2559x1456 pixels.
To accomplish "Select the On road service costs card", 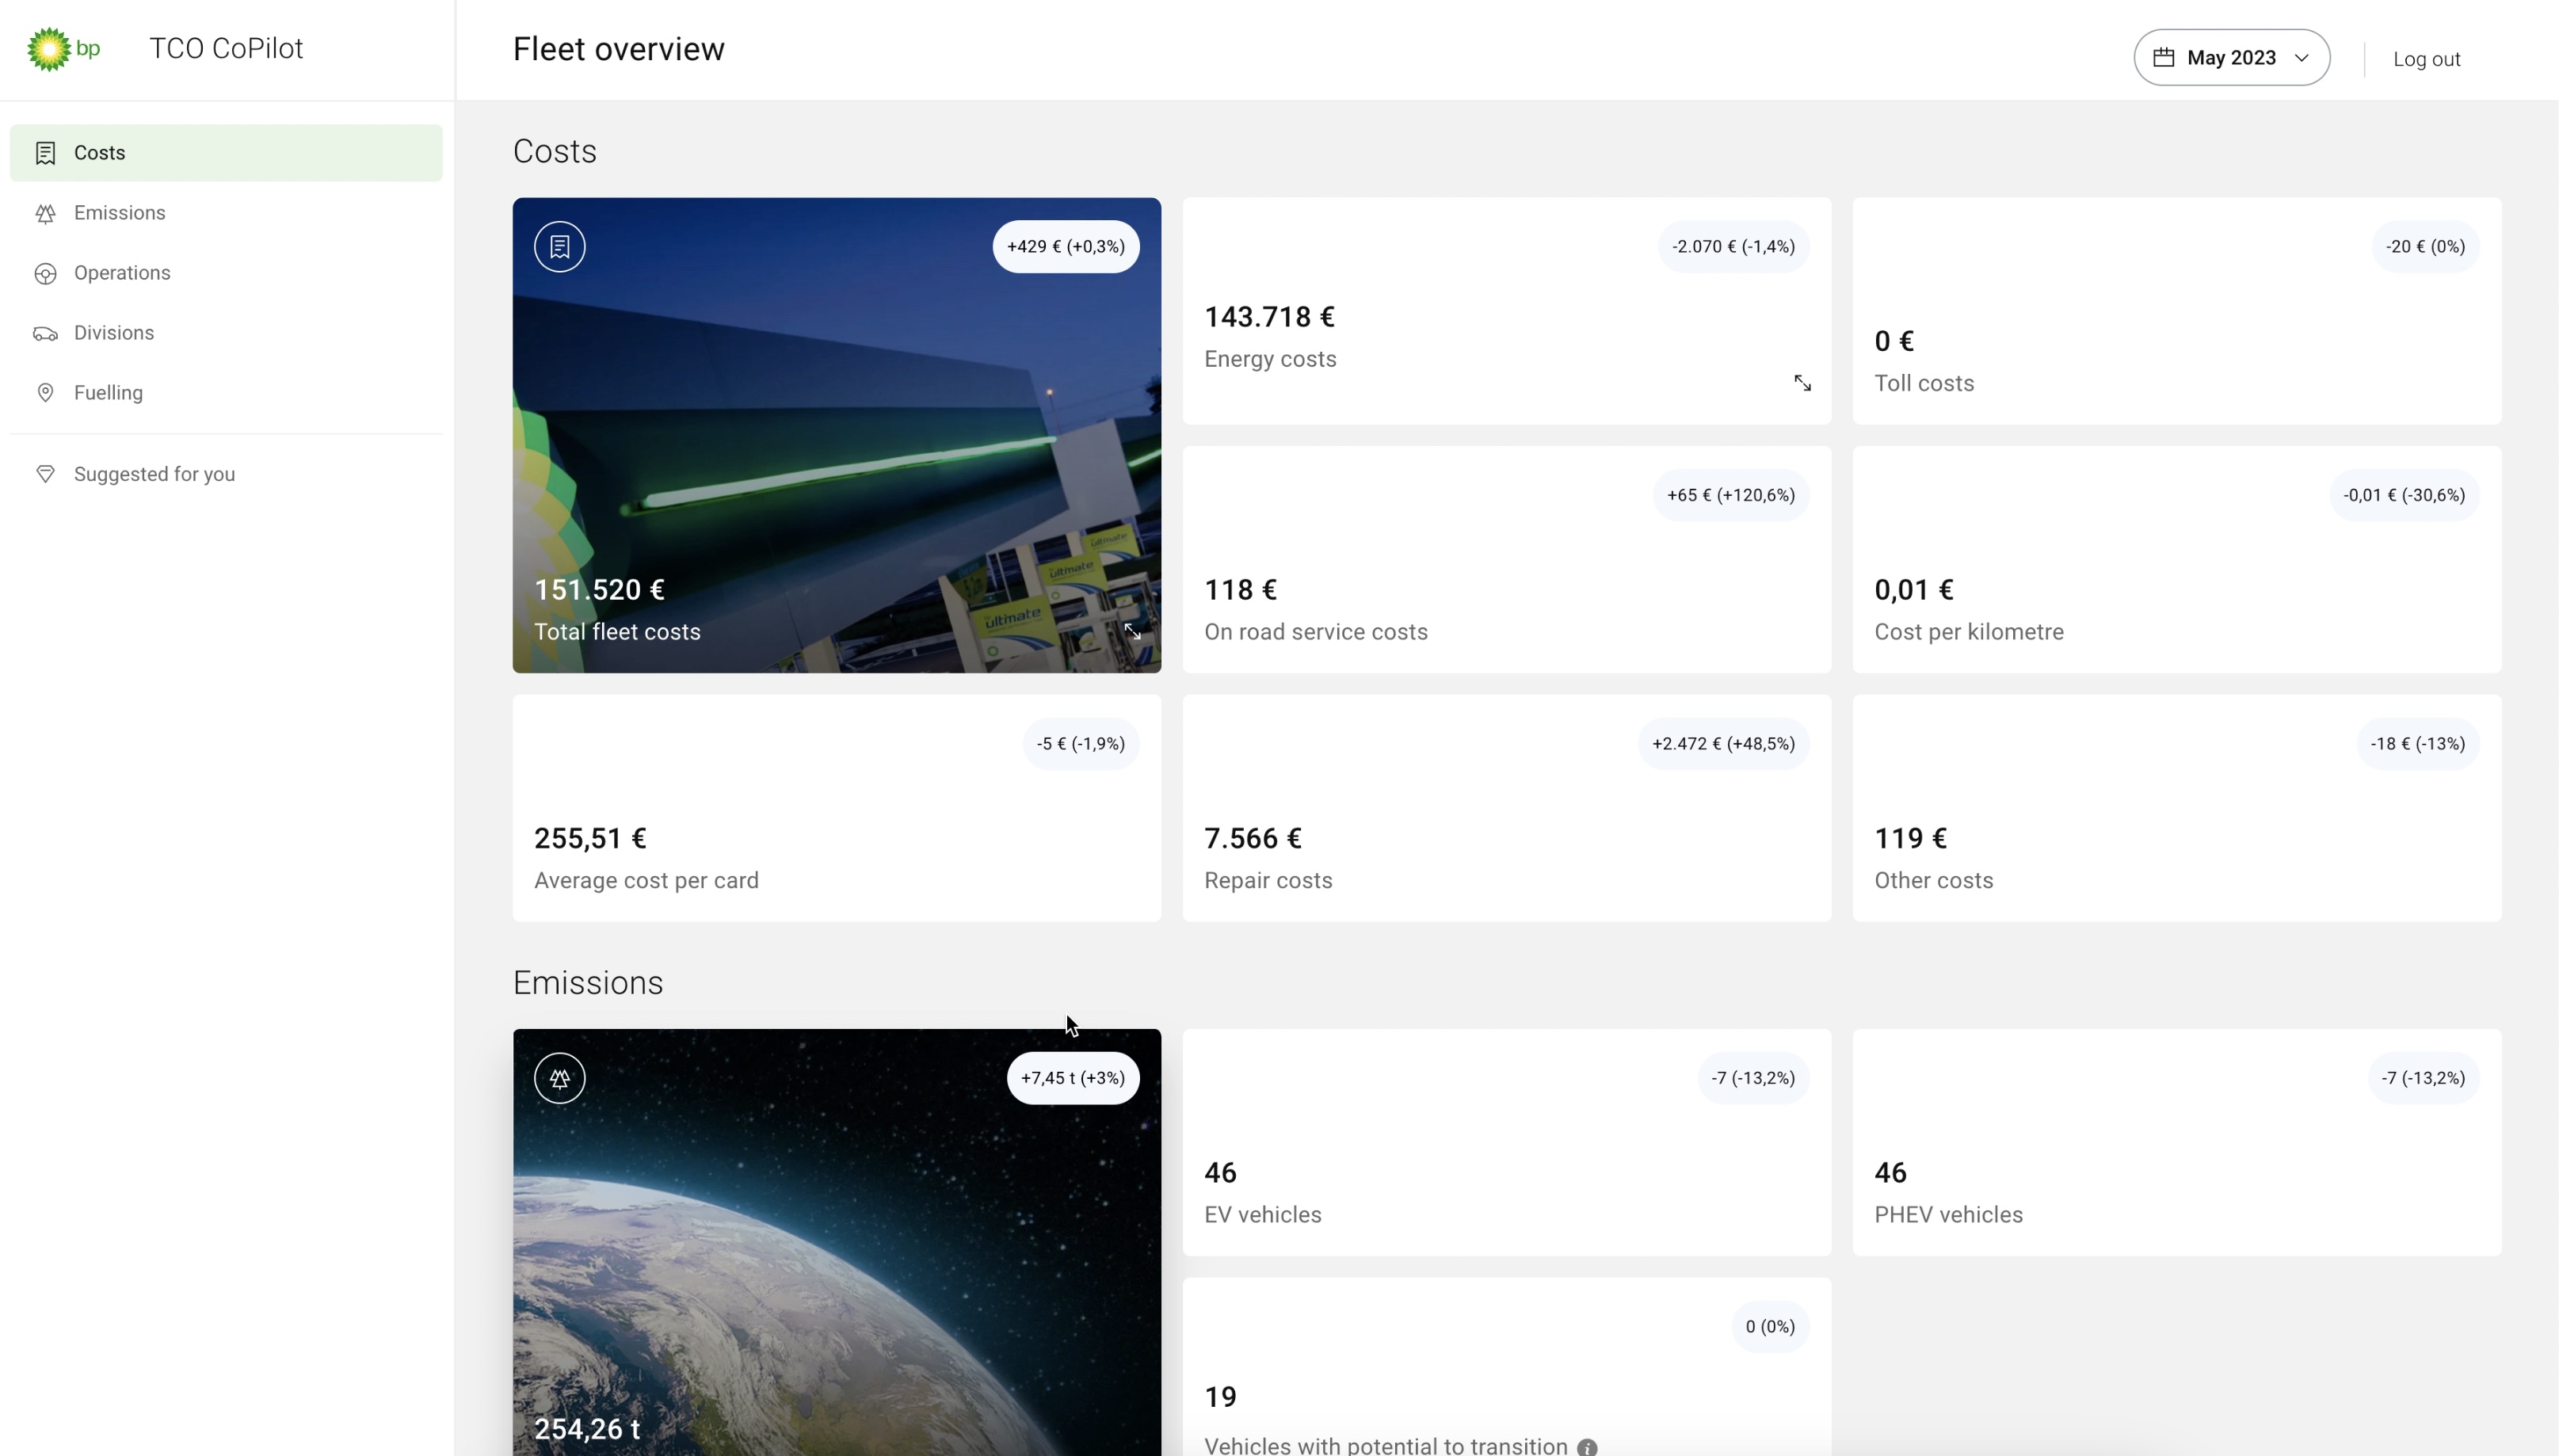I will click(x=1507, y=559).
